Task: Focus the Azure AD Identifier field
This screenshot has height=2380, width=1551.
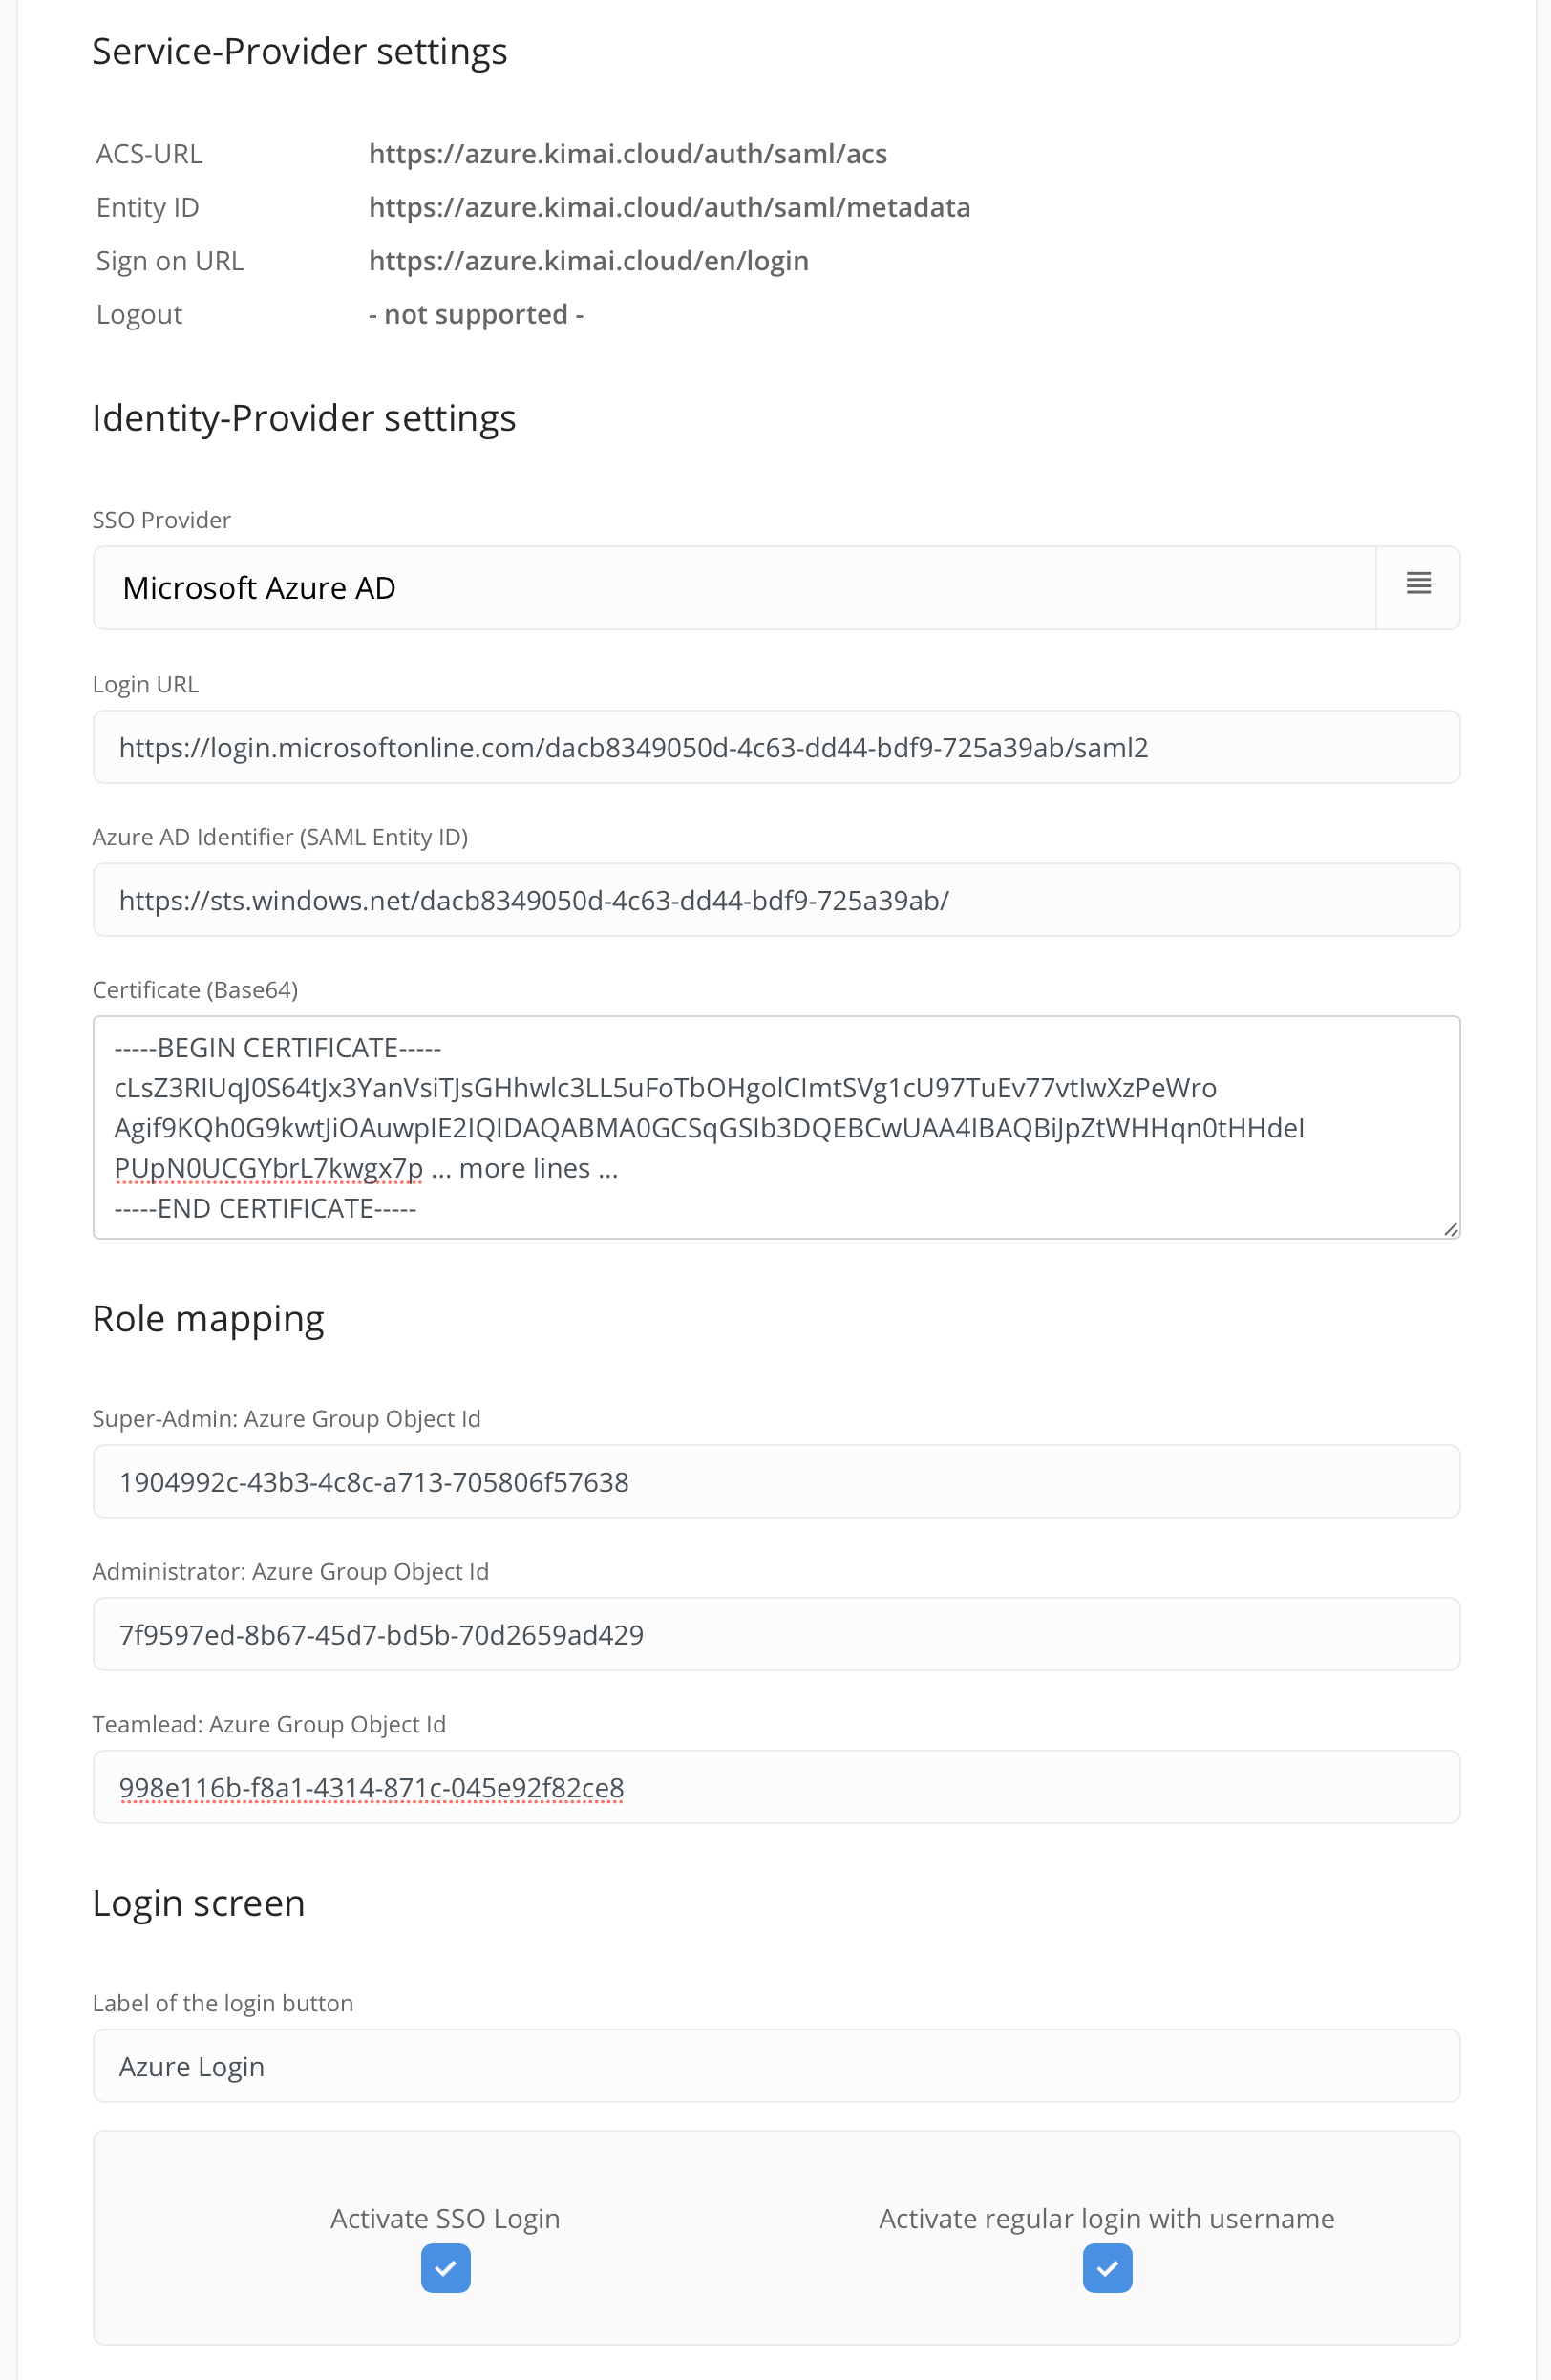Action: click(x=776, y=900)
